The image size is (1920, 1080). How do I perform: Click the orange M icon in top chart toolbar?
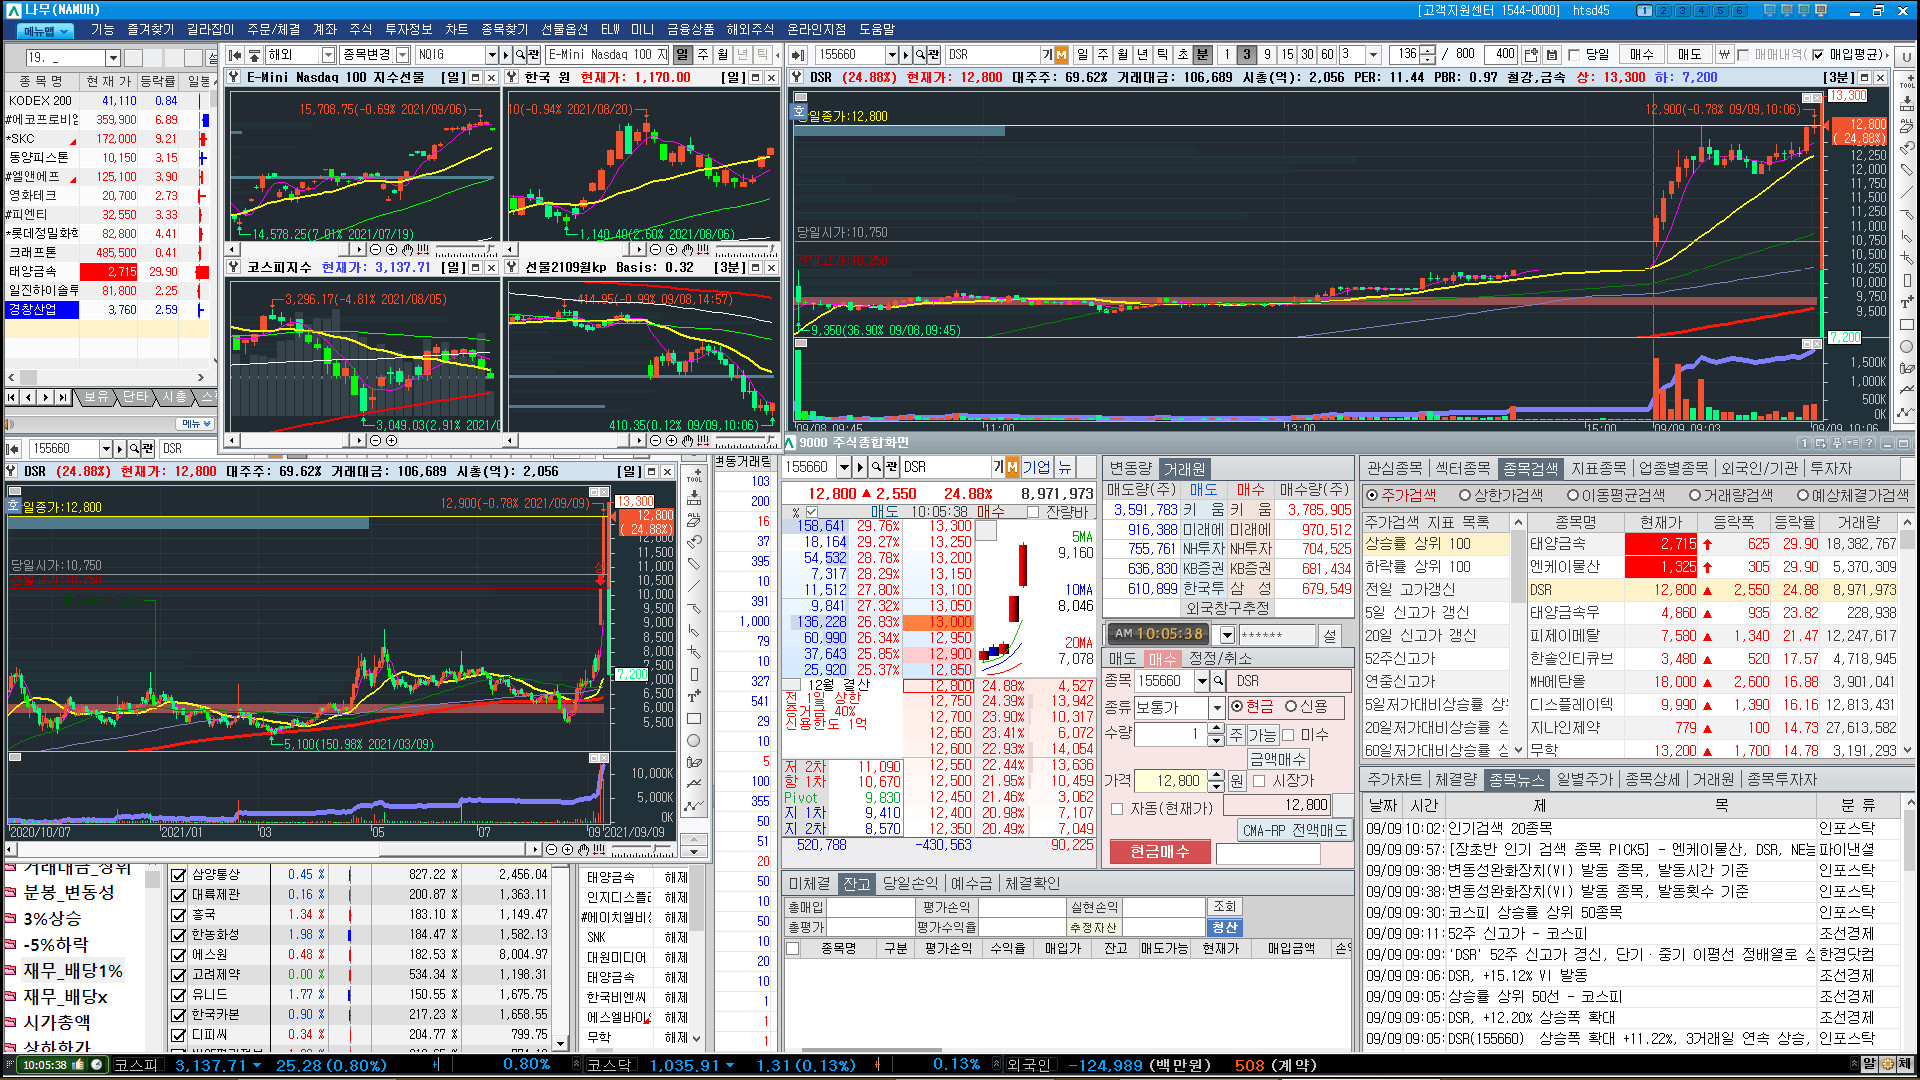pyautogui.click(x=1061, y=55)
